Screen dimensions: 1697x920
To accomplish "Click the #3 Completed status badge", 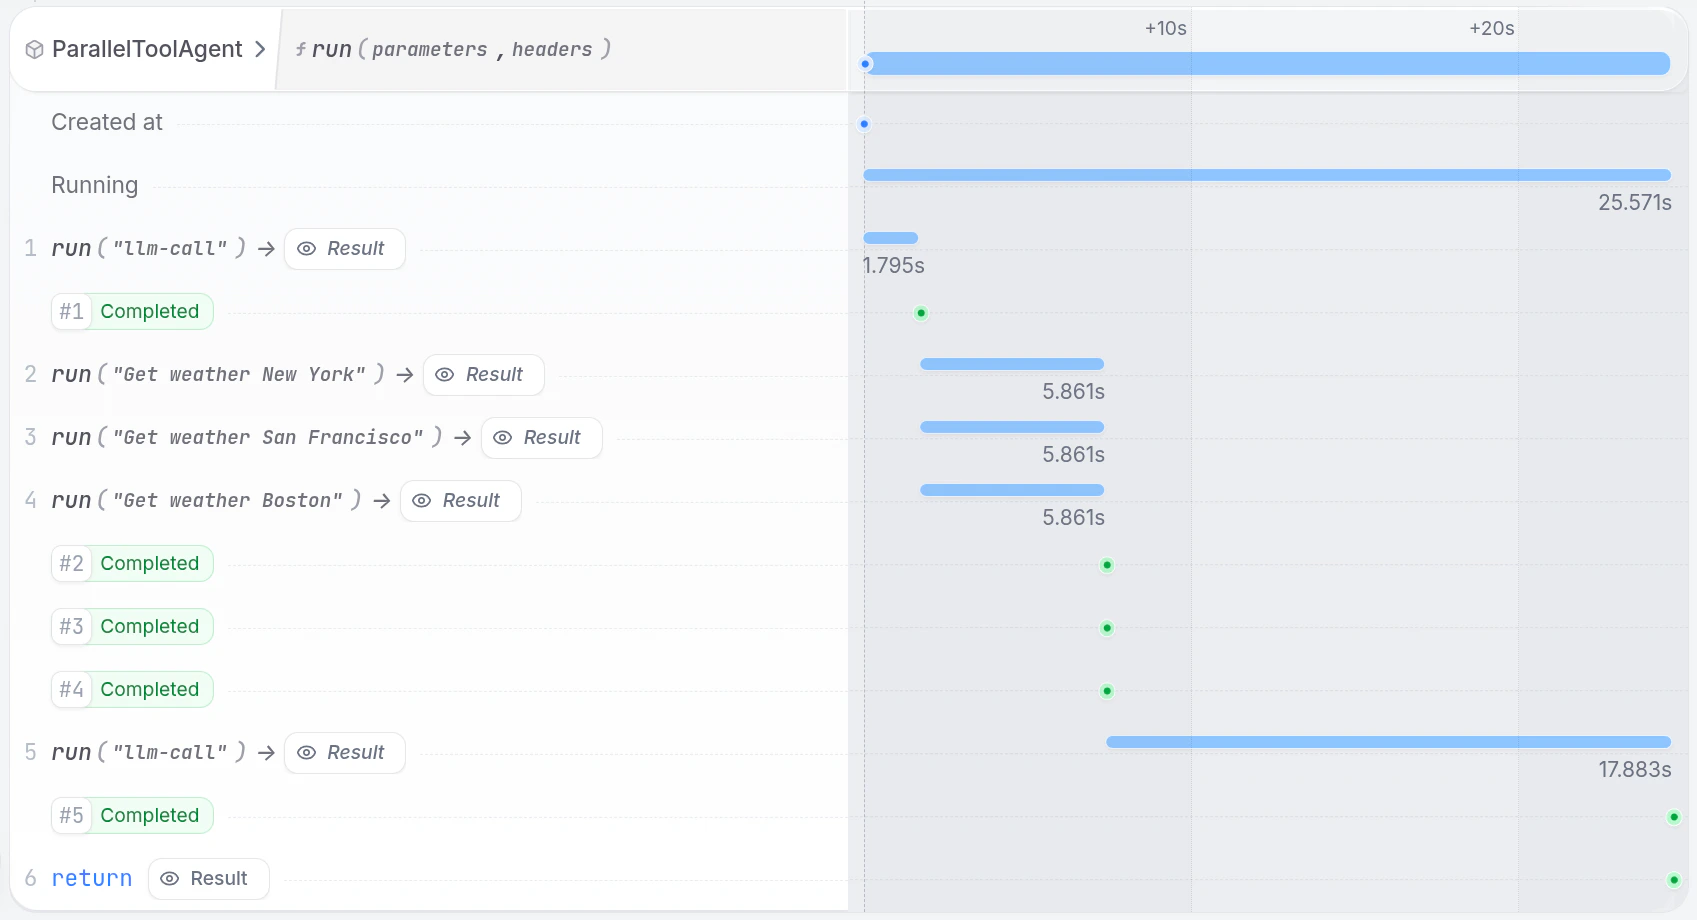I will tap(131, 626).
